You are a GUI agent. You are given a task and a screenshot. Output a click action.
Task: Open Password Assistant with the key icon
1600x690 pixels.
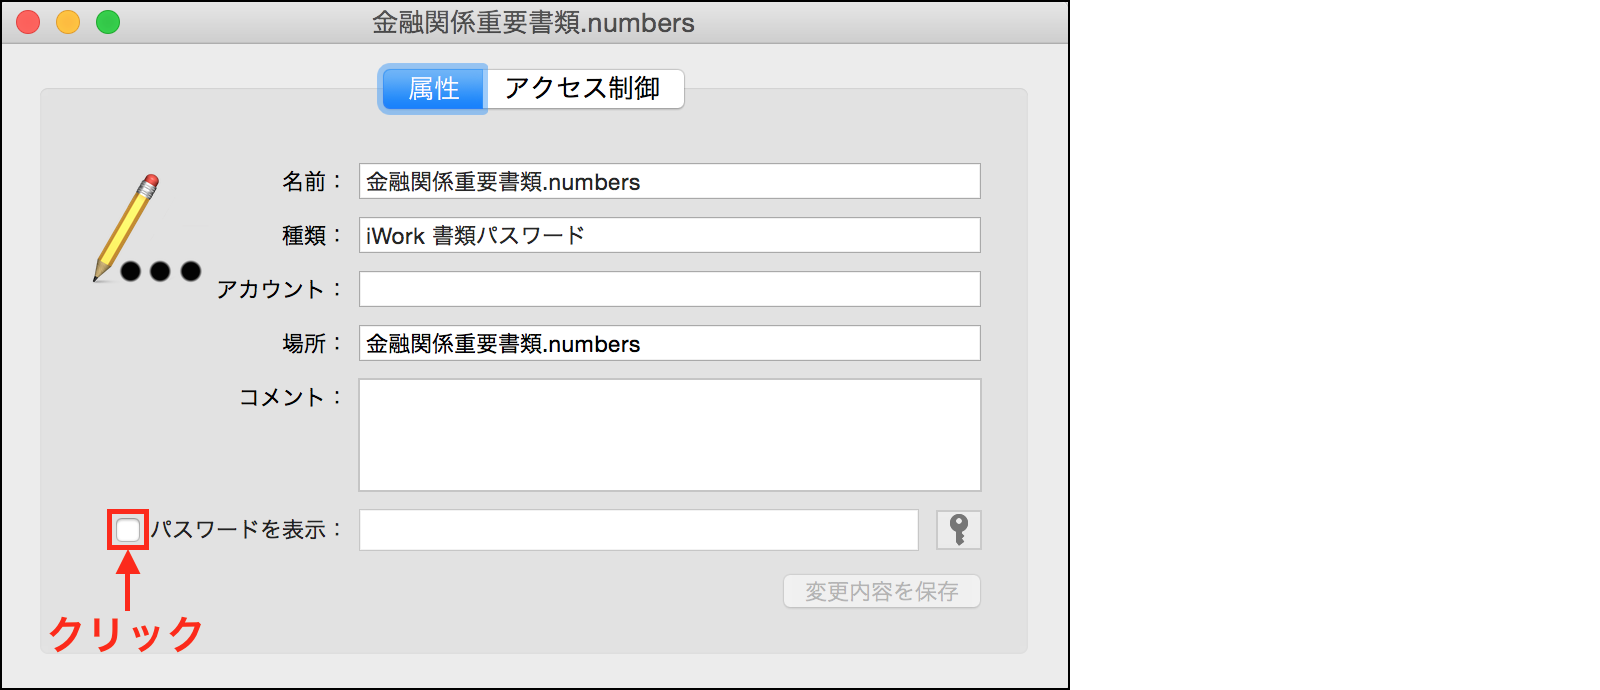(958, 529)
